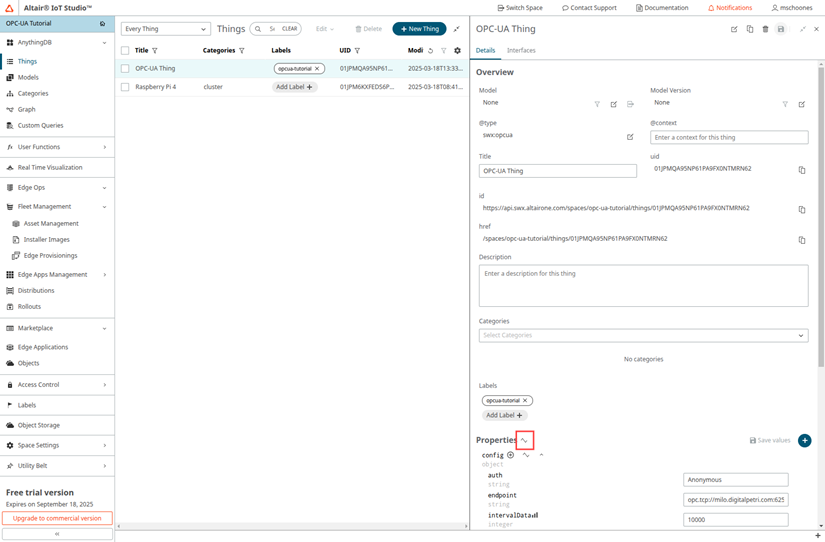Open the Things search magnifier icon
Viewport: 825px width, 542px height.
click(258, 29)
